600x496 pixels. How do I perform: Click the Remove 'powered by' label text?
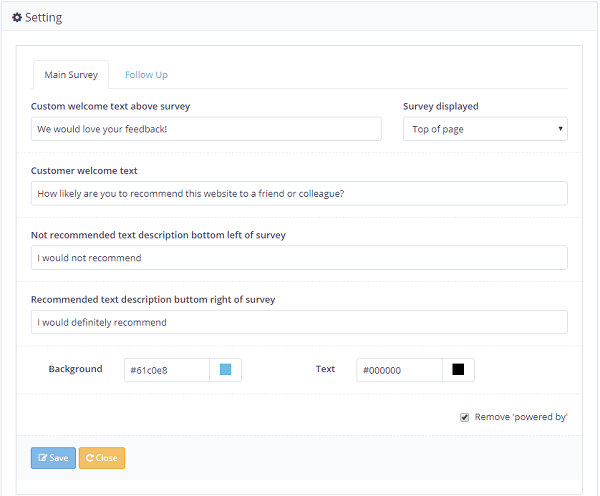click(521, 417)
